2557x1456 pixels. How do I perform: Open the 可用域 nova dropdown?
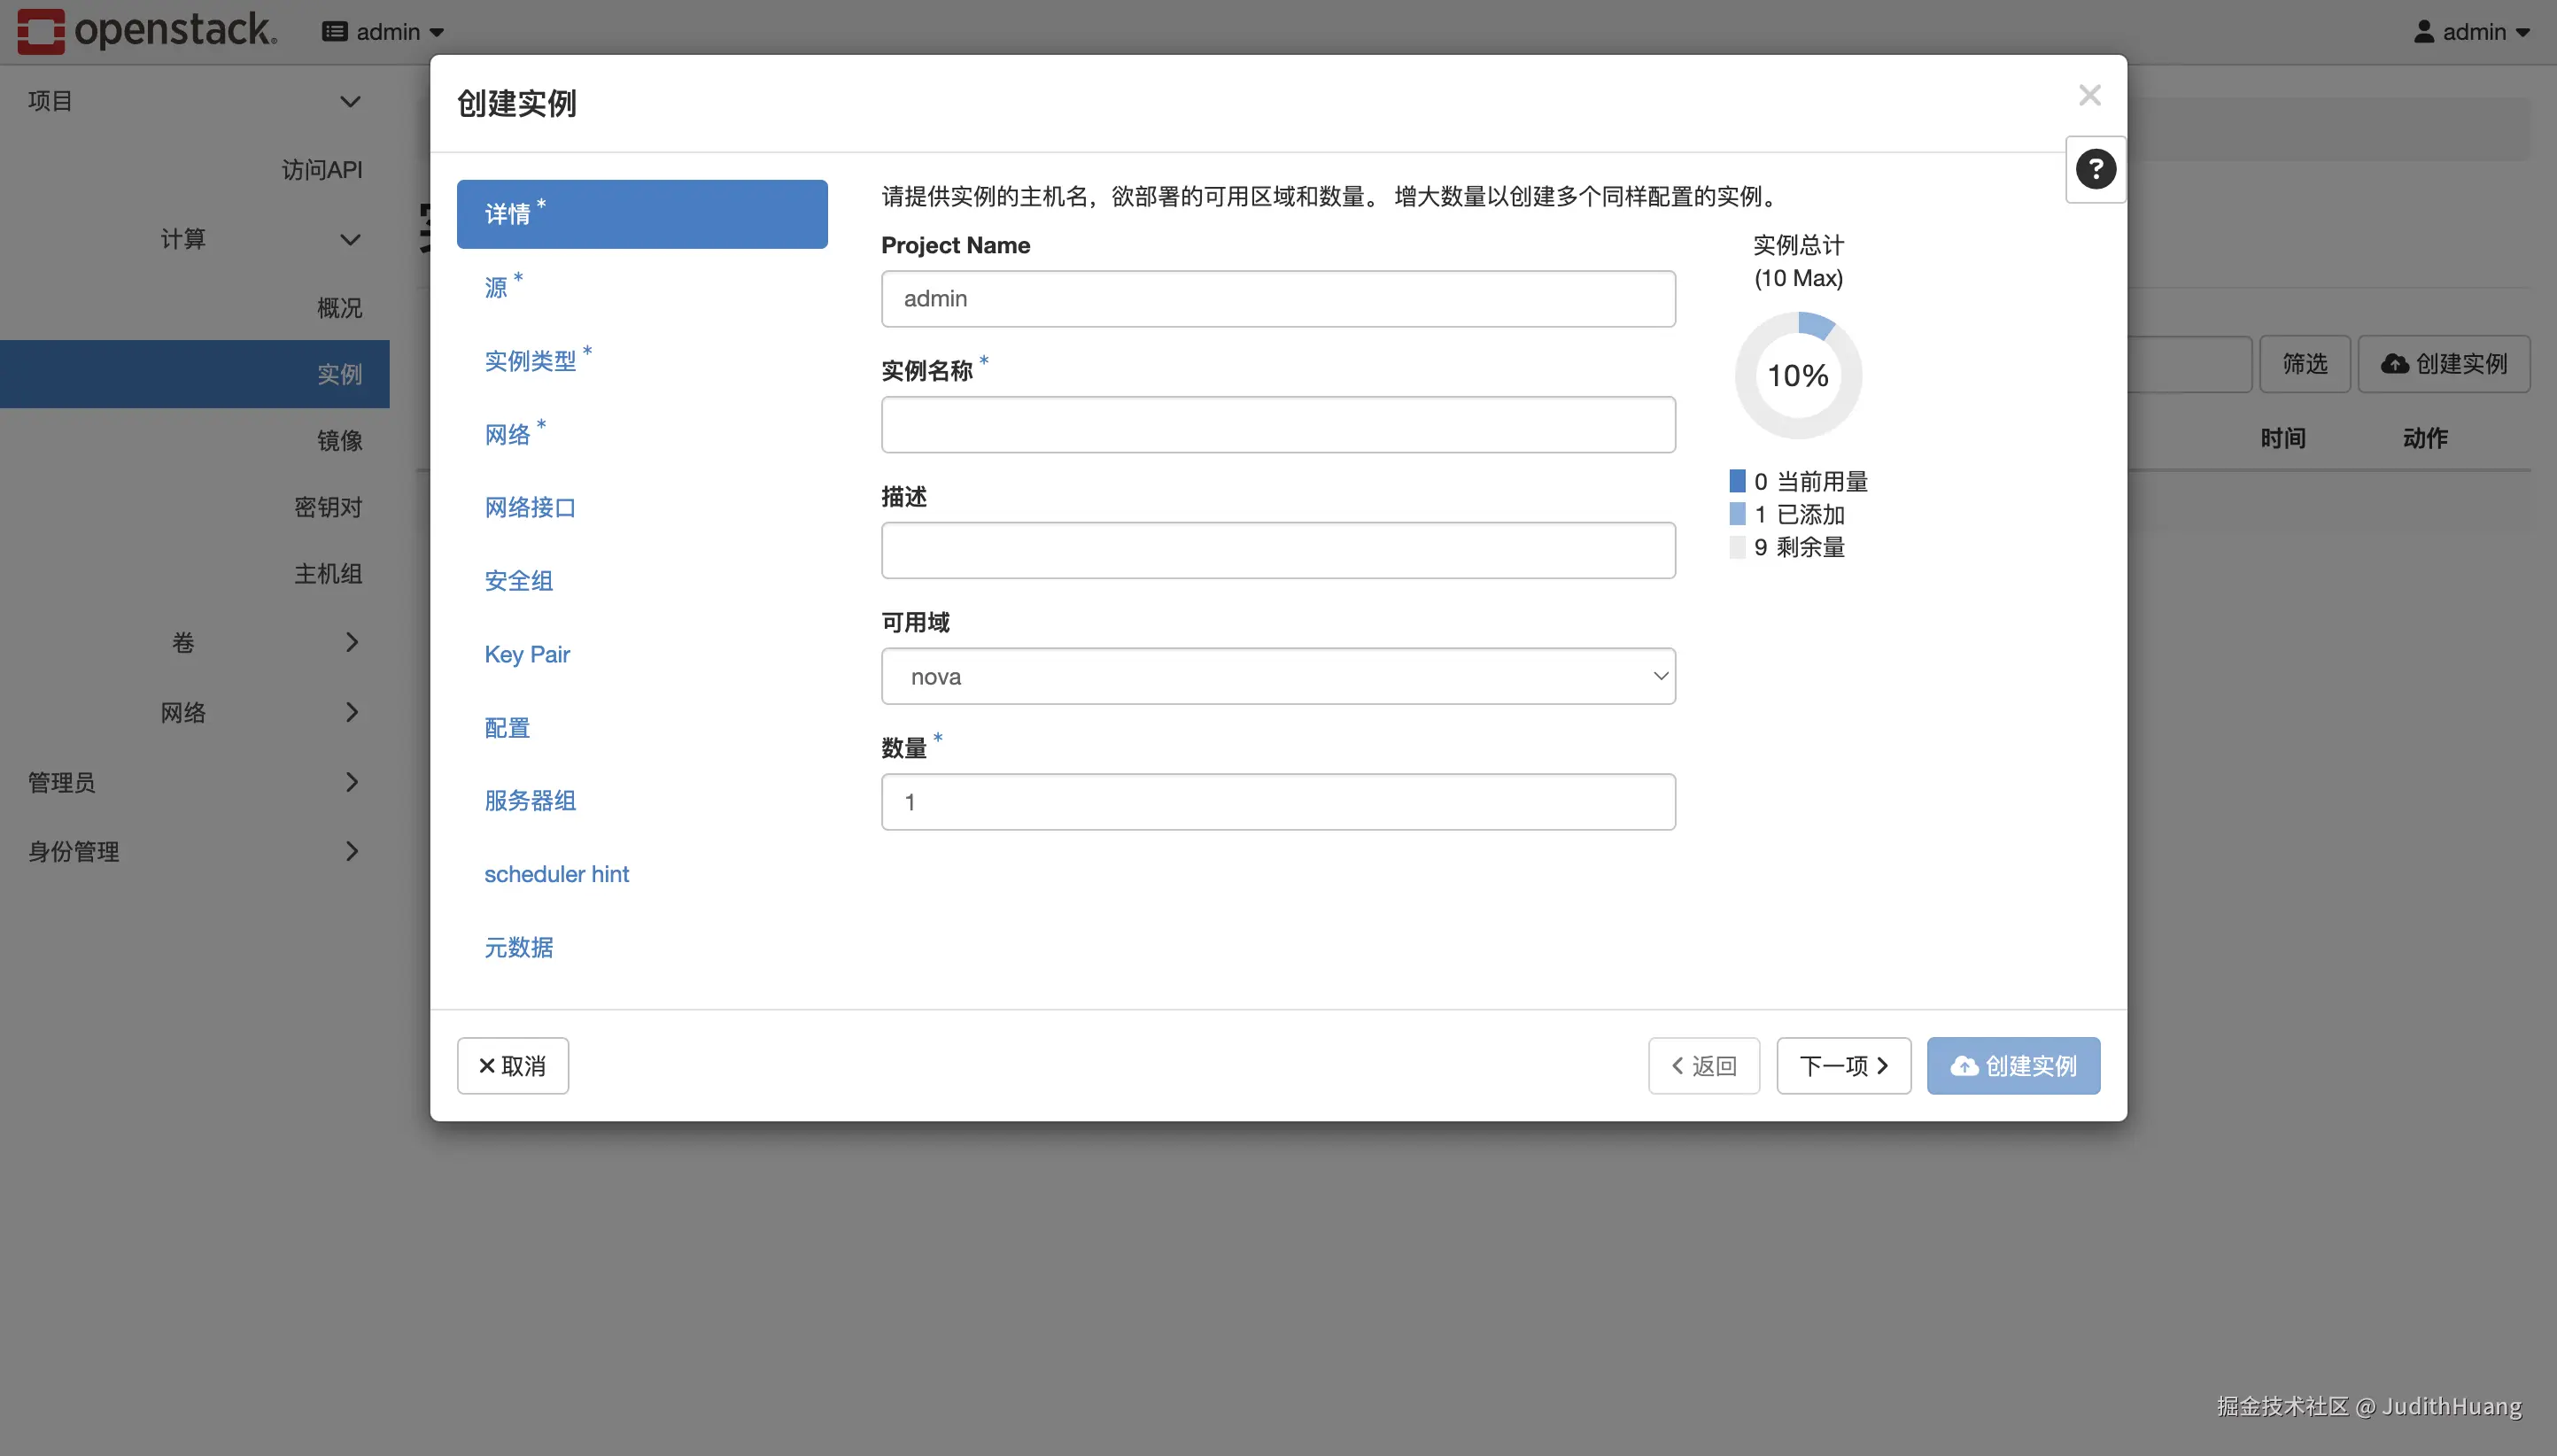click(x=1278, y=676)
